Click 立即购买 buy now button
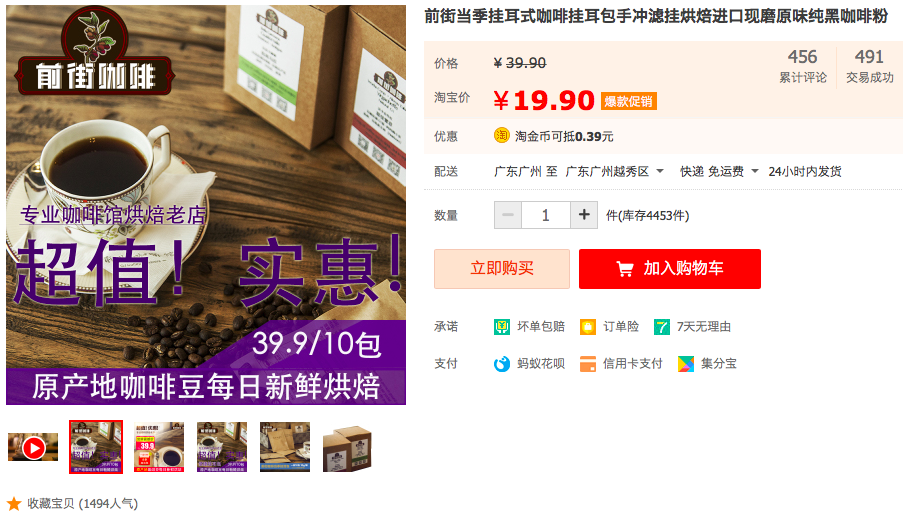This screenshot has height=515, width=903. point(502,269)
